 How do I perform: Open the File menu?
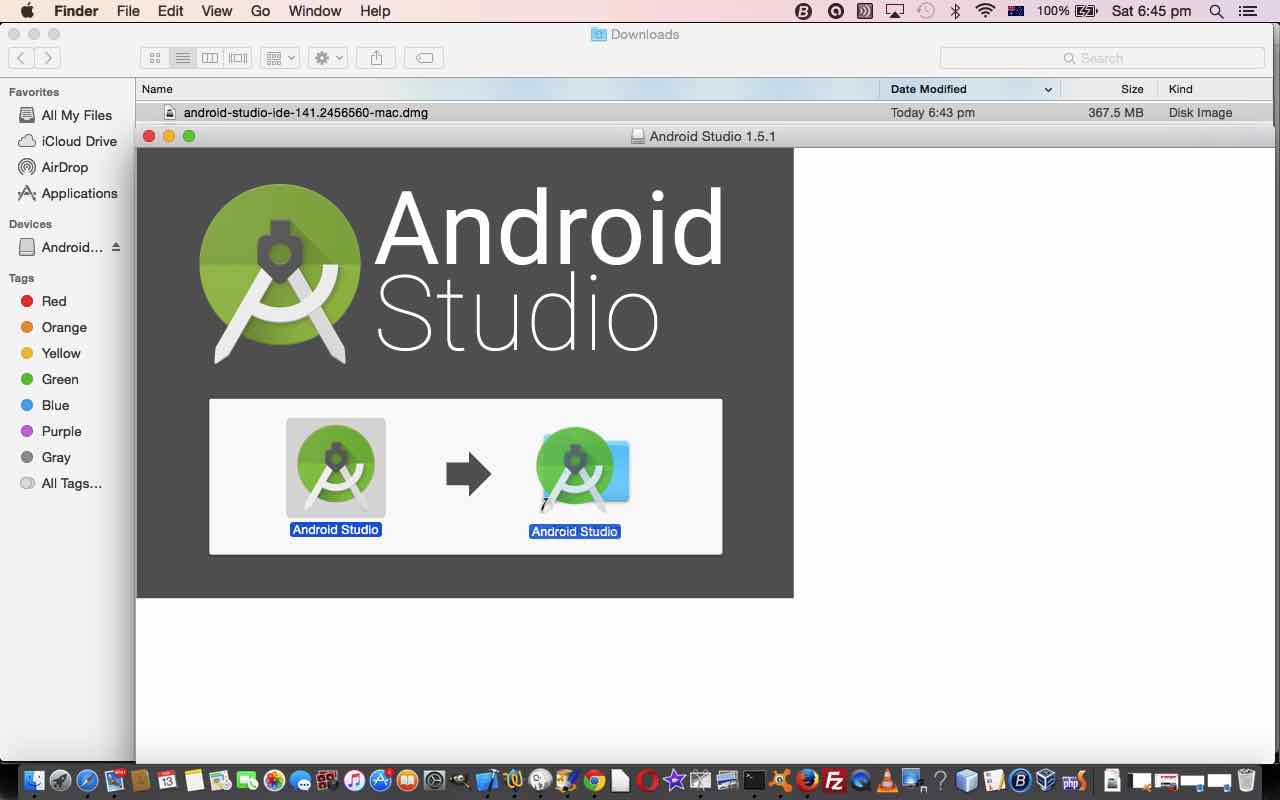(128, 11)
